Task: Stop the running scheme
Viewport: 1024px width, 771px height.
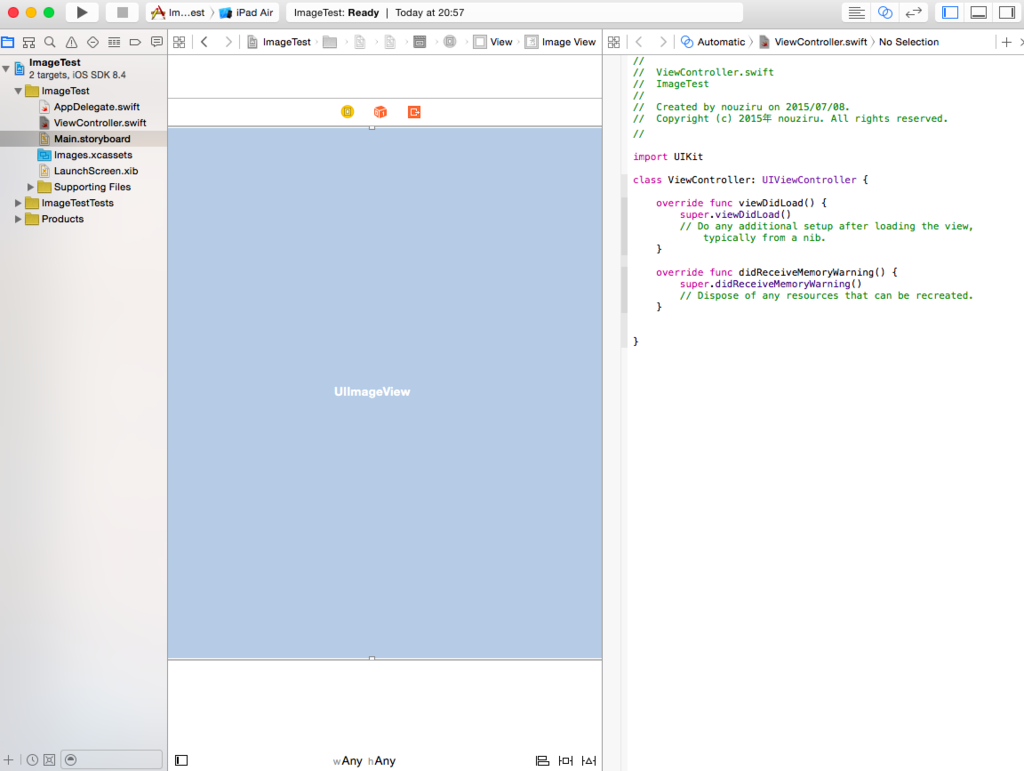Action: point(122,12)
